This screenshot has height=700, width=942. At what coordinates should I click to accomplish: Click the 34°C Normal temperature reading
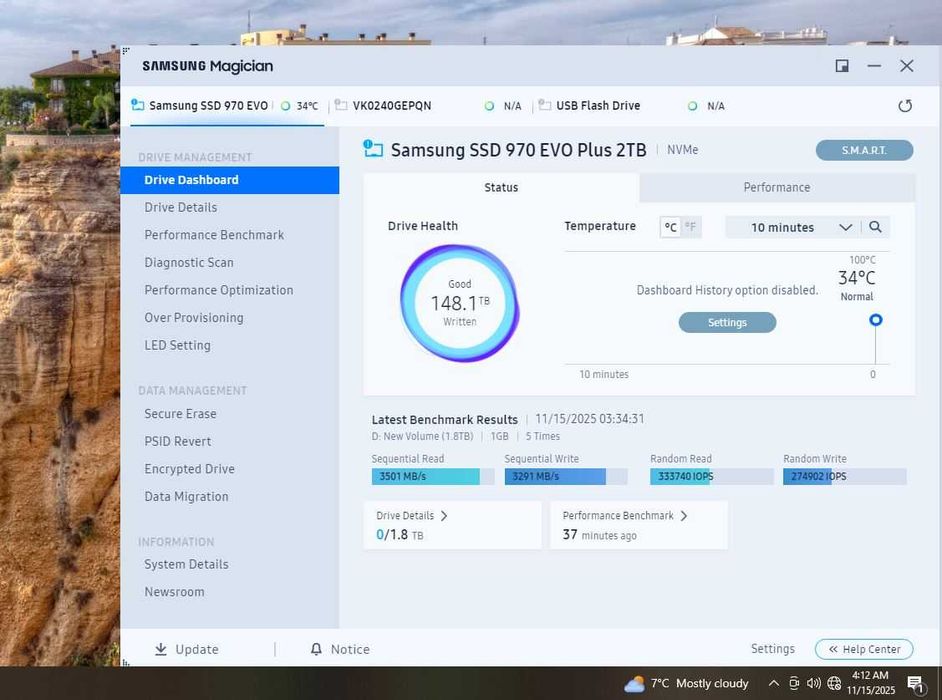pos(857,285)
